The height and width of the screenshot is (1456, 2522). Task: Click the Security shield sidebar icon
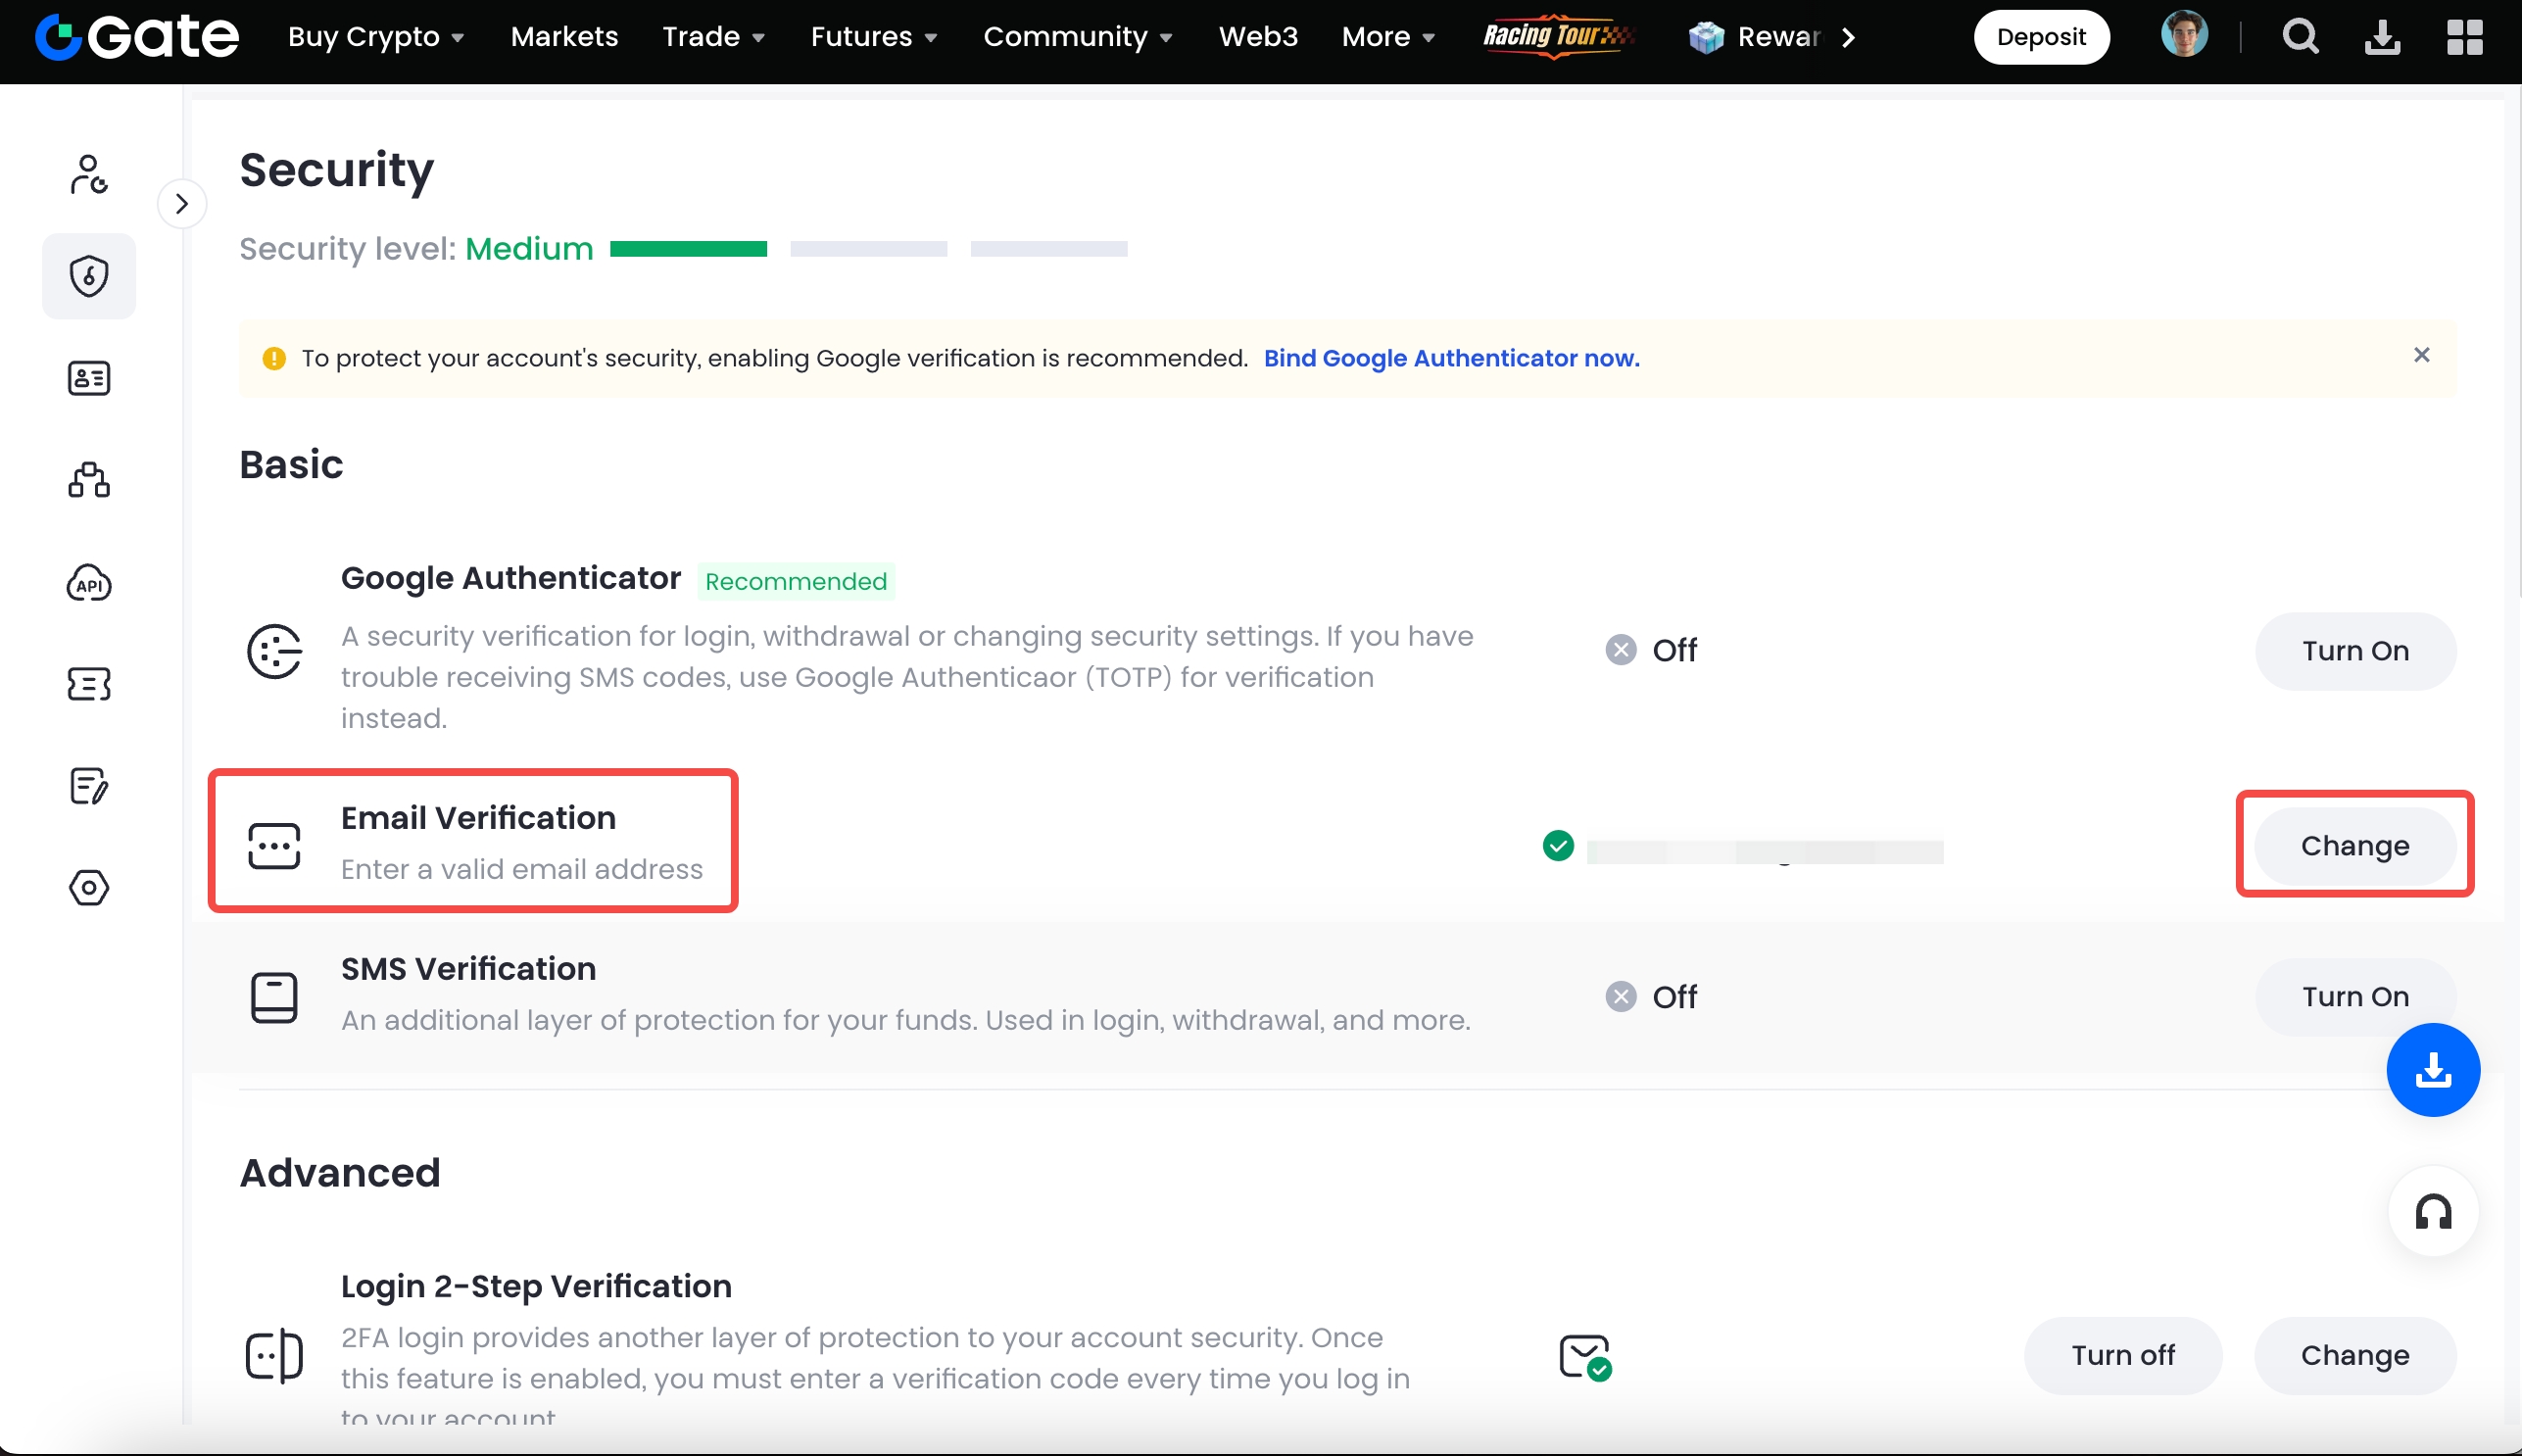pyautogui.click(x=89, y=276)
